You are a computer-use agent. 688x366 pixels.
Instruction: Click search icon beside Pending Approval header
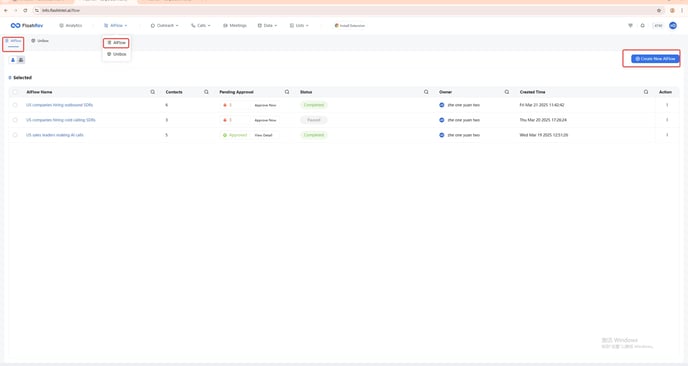pos(287,92)
